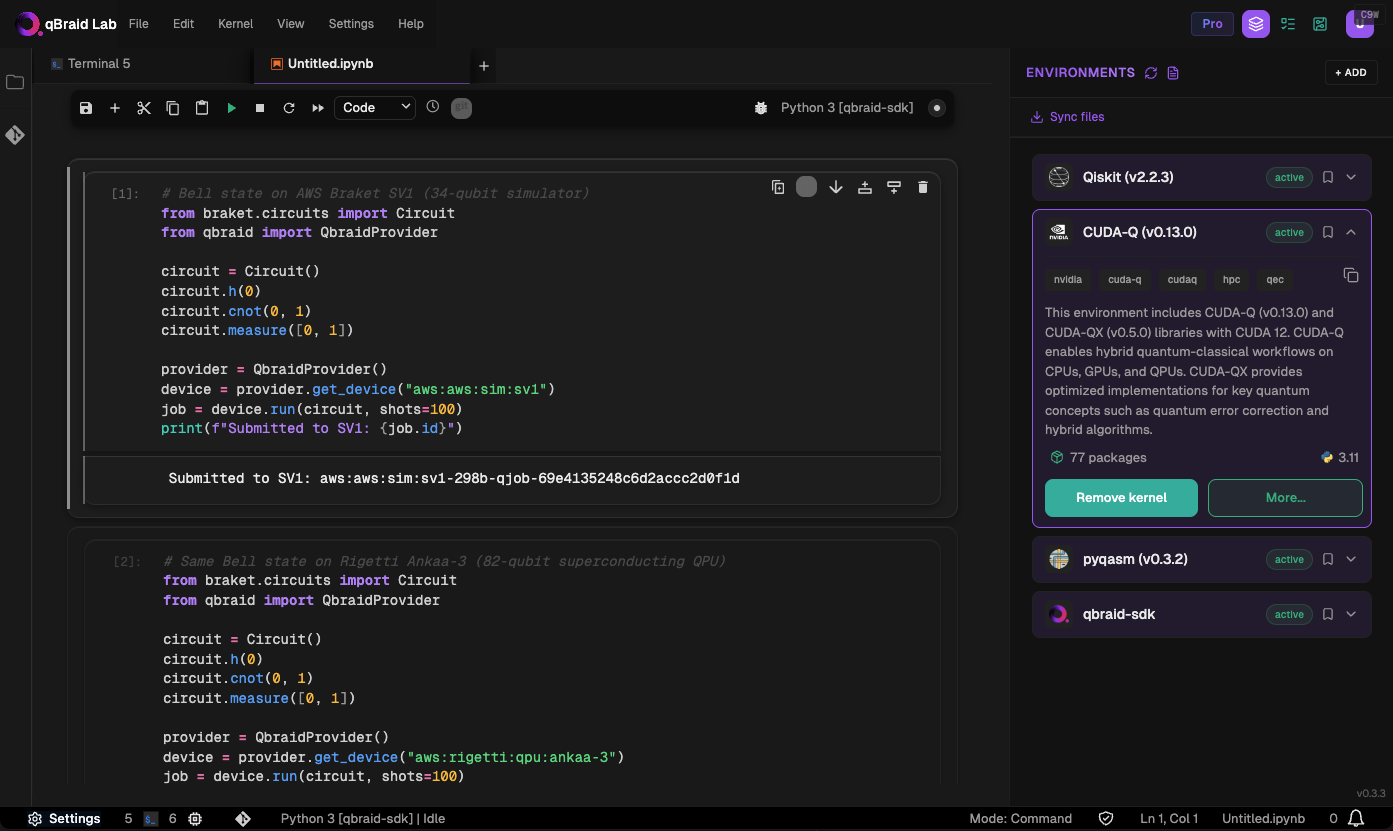Click the shield trust icon in status bar
The height and width of the screenshot is (831, 1393).
[x=1106, y=819]
